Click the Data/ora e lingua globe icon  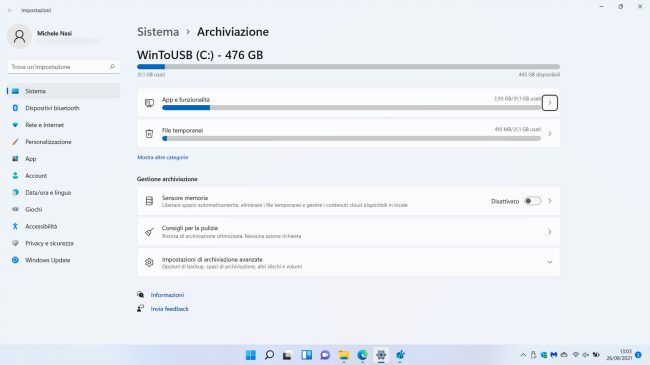[x=15, y=192]
